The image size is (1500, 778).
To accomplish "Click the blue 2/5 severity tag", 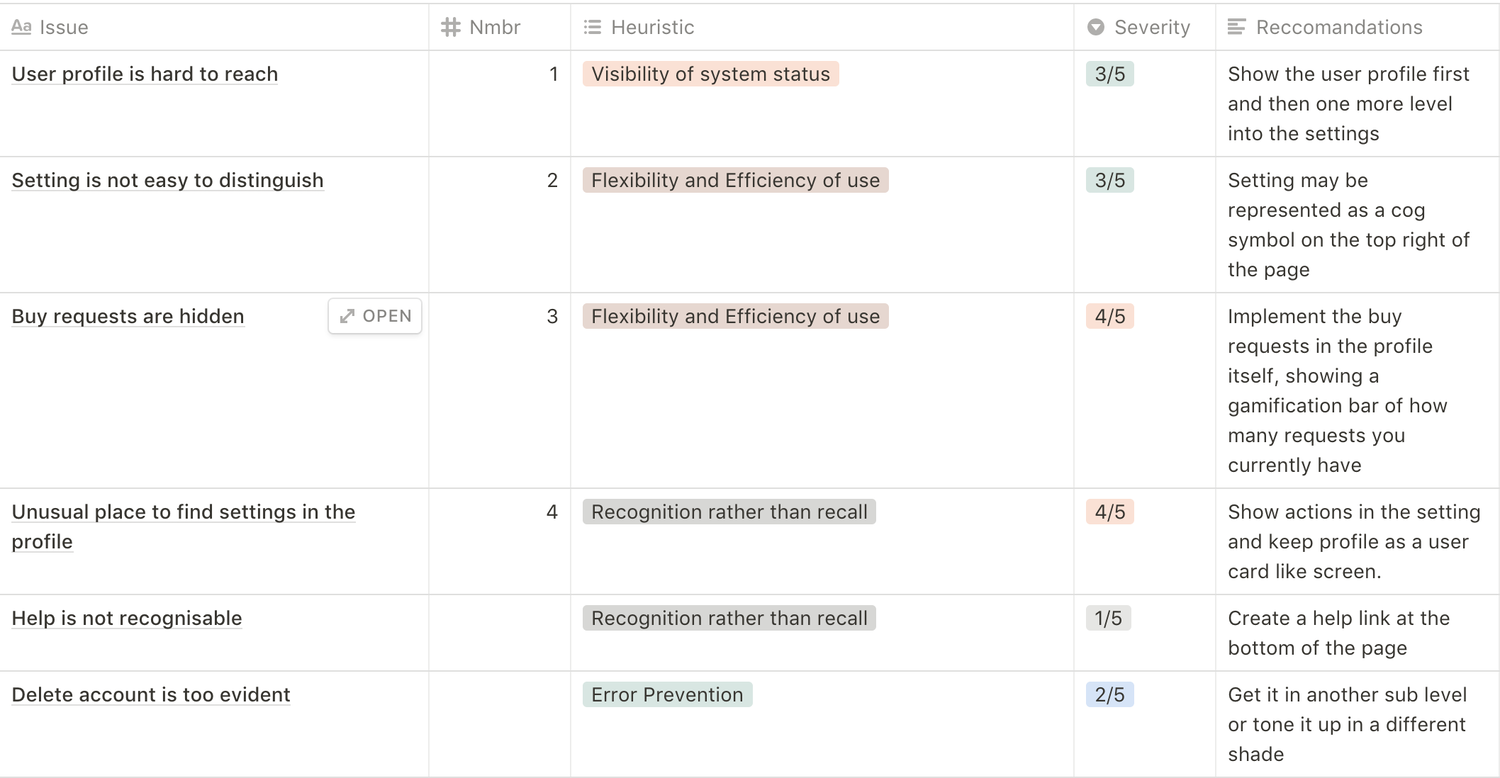I will pyautogui.click(x=1109, y=695).
